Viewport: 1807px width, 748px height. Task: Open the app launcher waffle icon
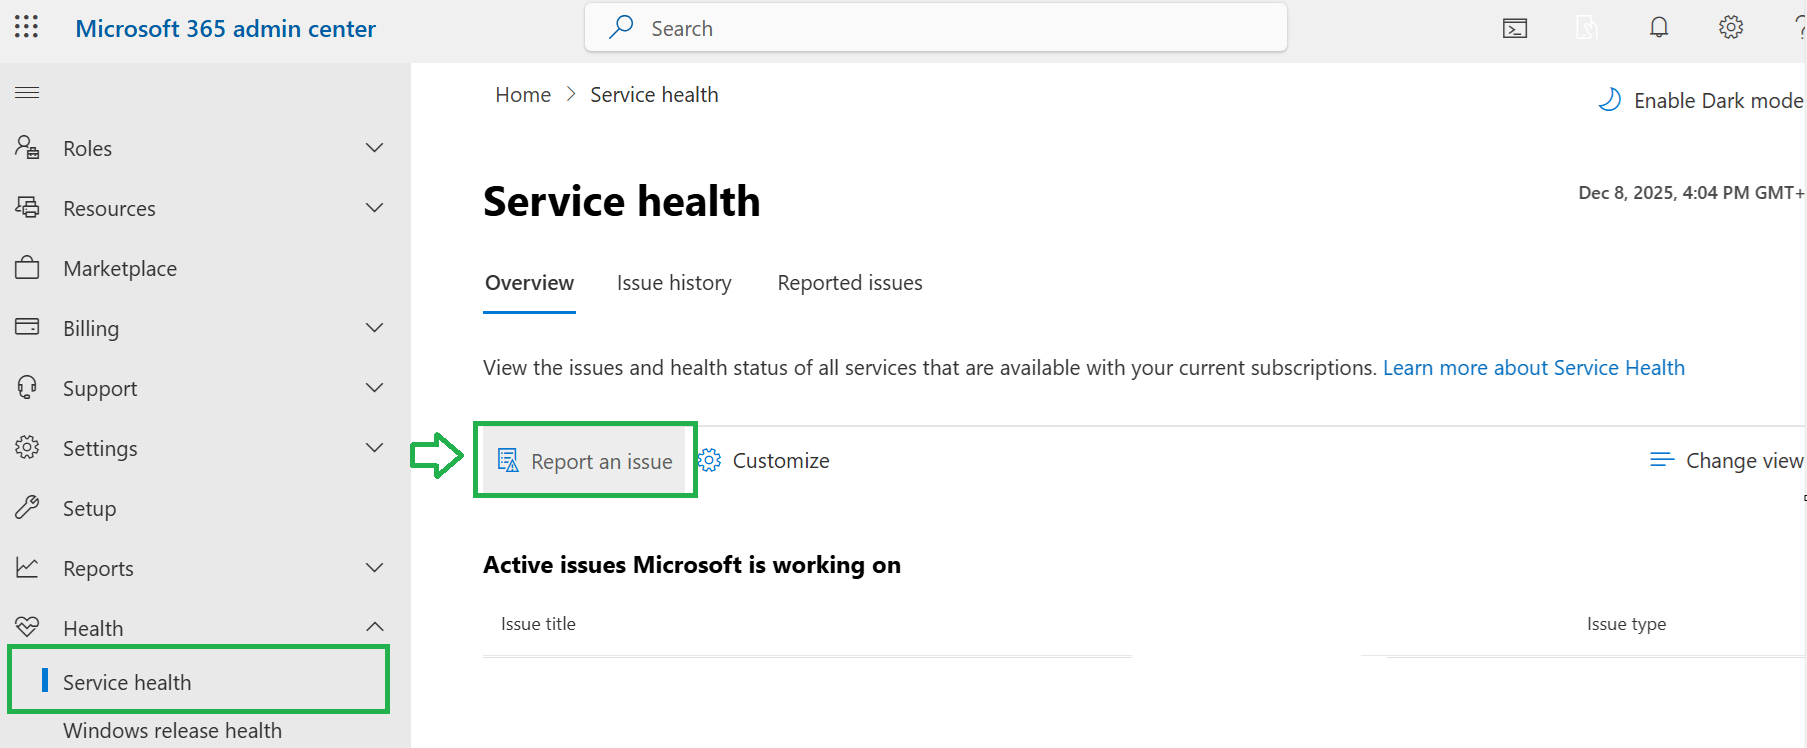[27, 27]
